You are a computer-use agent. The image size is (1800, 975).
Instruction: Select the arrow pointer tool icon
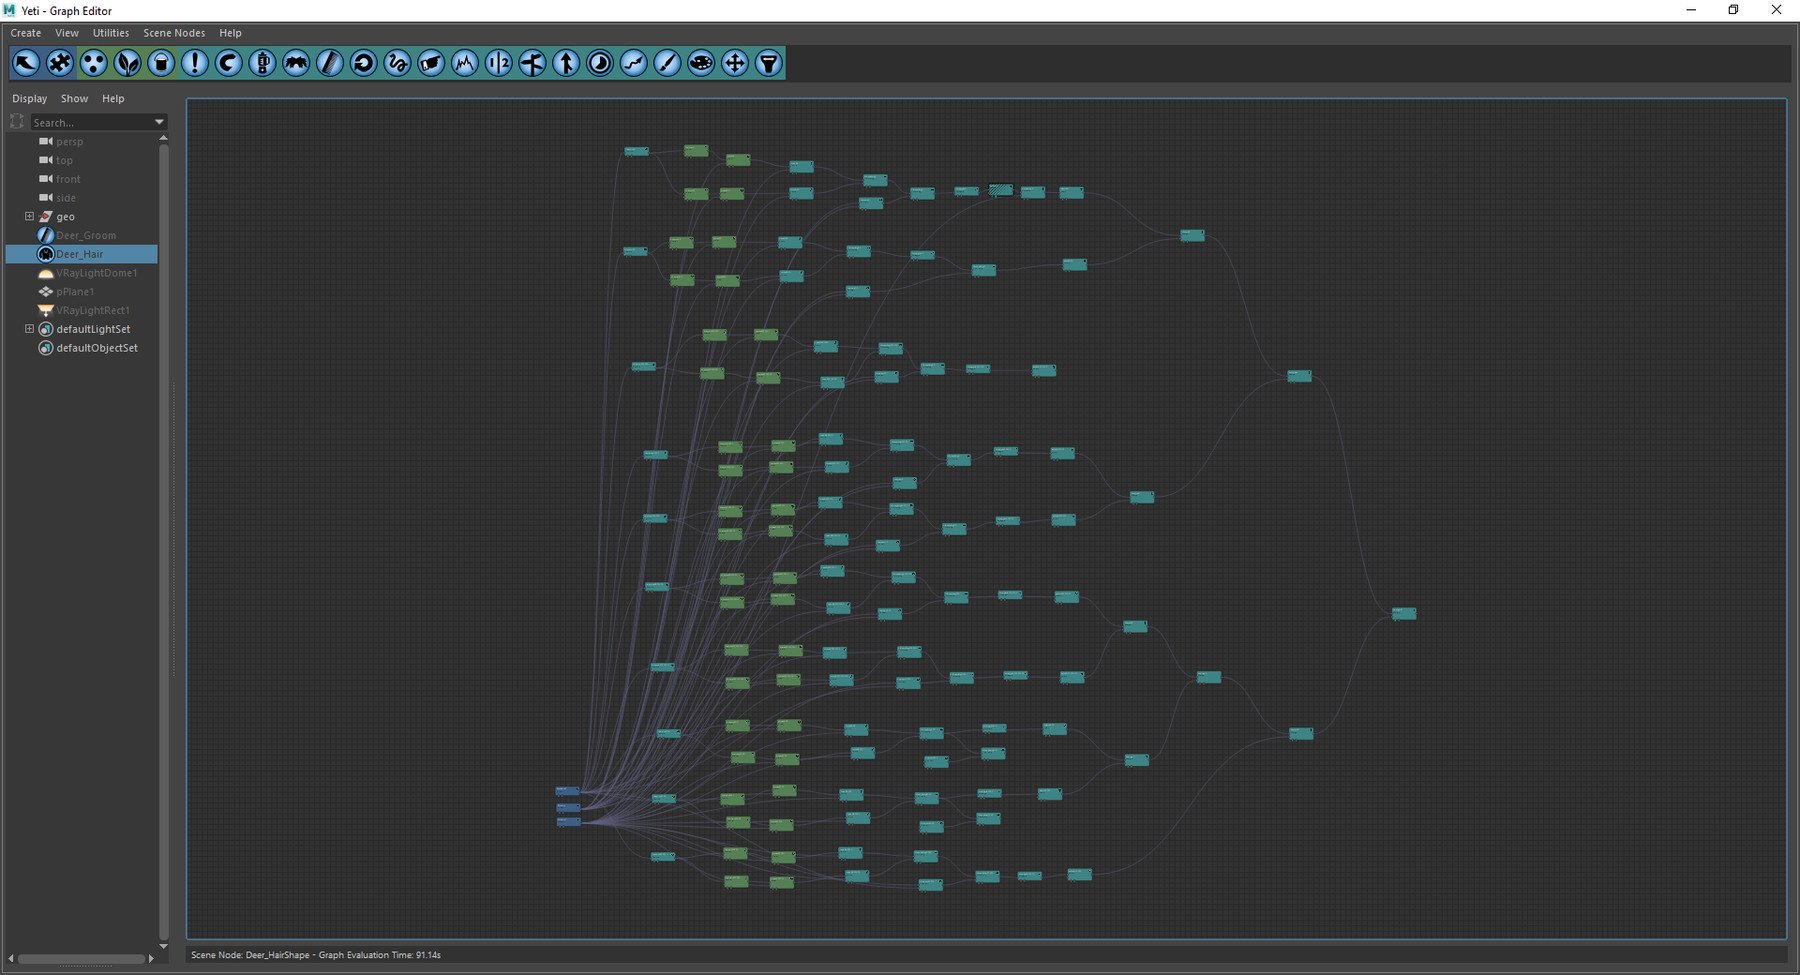click(26, 63)
